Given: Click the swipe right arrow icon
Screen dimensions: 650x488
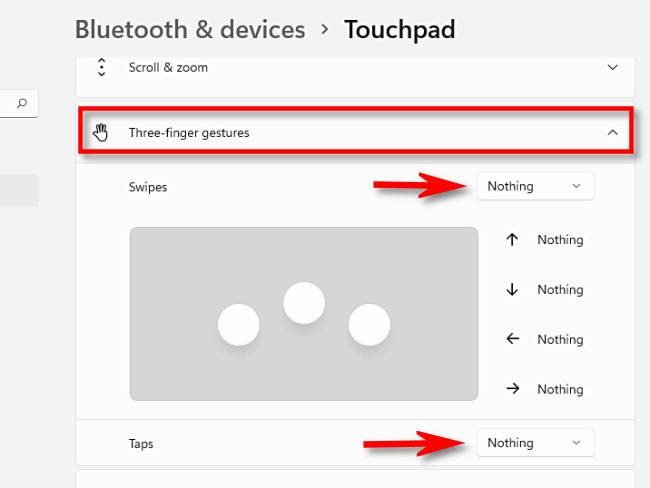Looking at the screenshot, I should [513, 389].
